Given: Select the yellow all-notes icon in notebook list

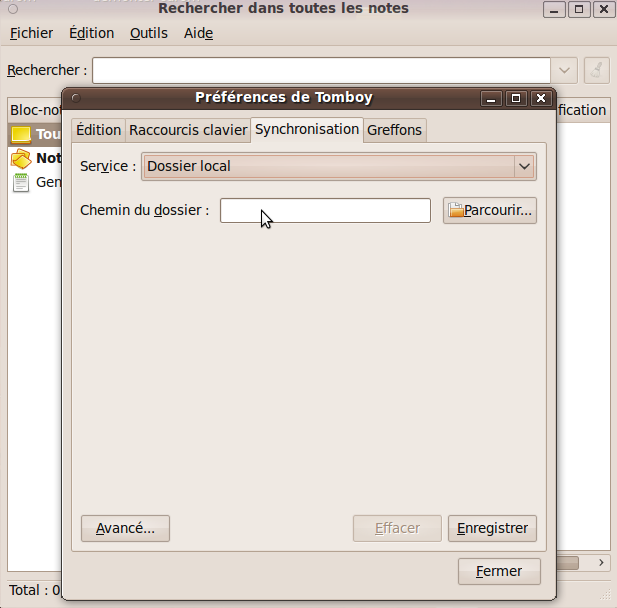Looking at the screenshot, I should [x=21, y=134].
